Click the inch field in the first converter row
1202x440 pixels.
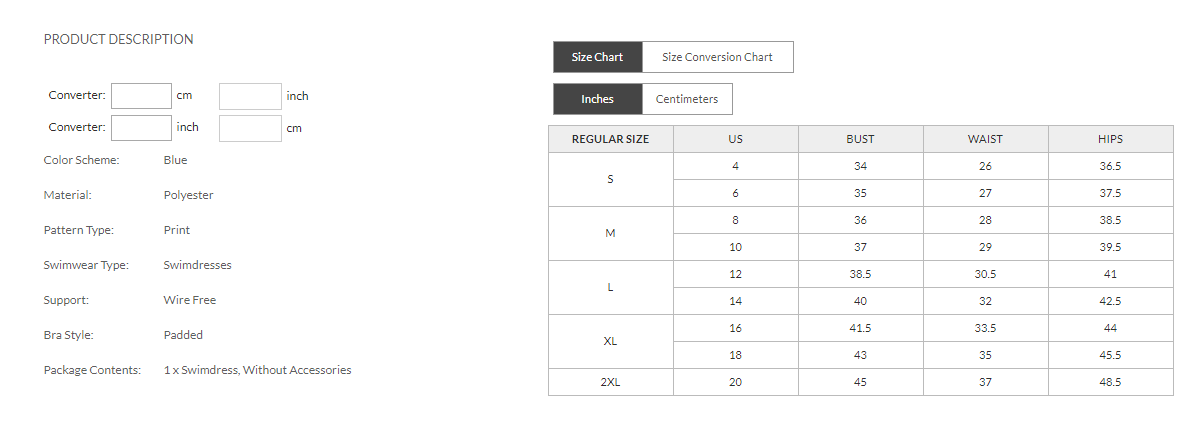(x=250, y=96)
